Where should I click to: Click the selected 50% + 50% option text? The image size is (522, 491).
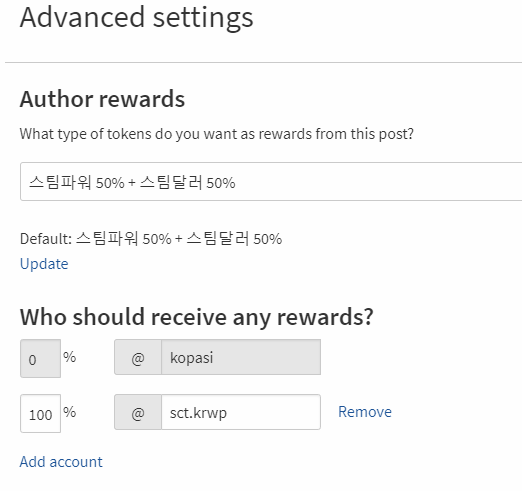(132, 183)
